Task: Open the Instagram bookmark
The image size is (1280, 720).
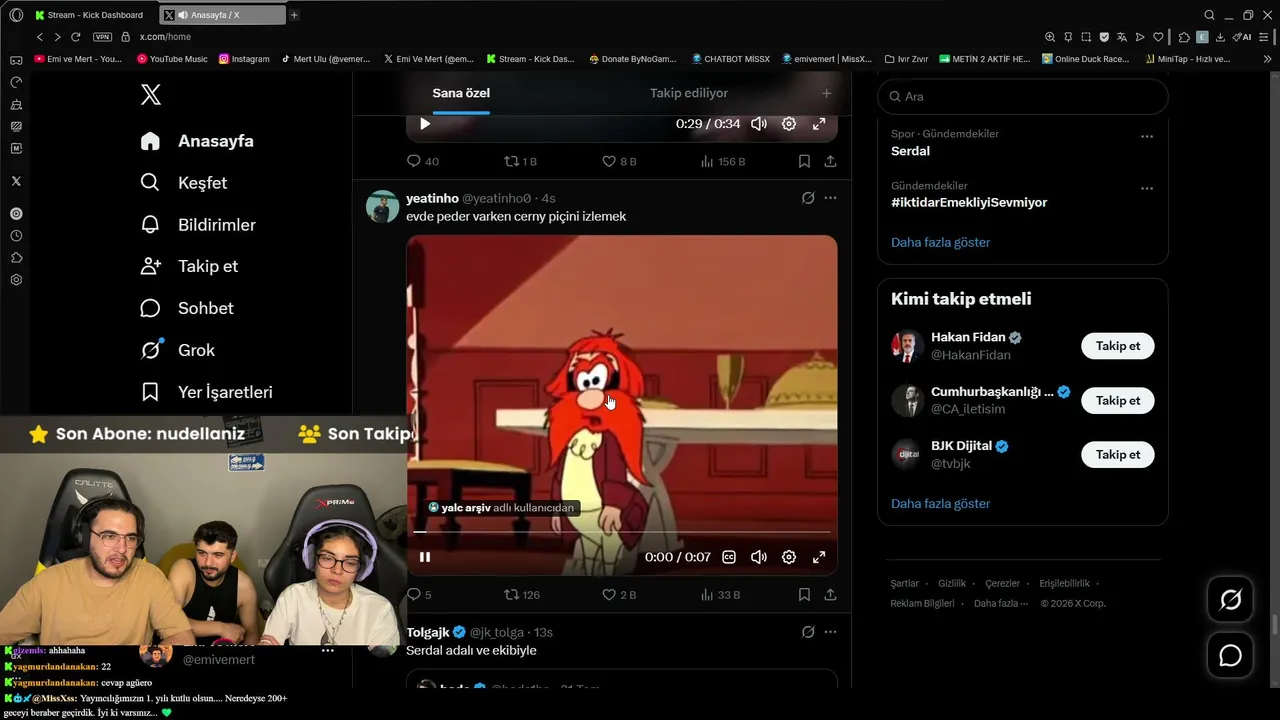Action: (x=244, y=59)
